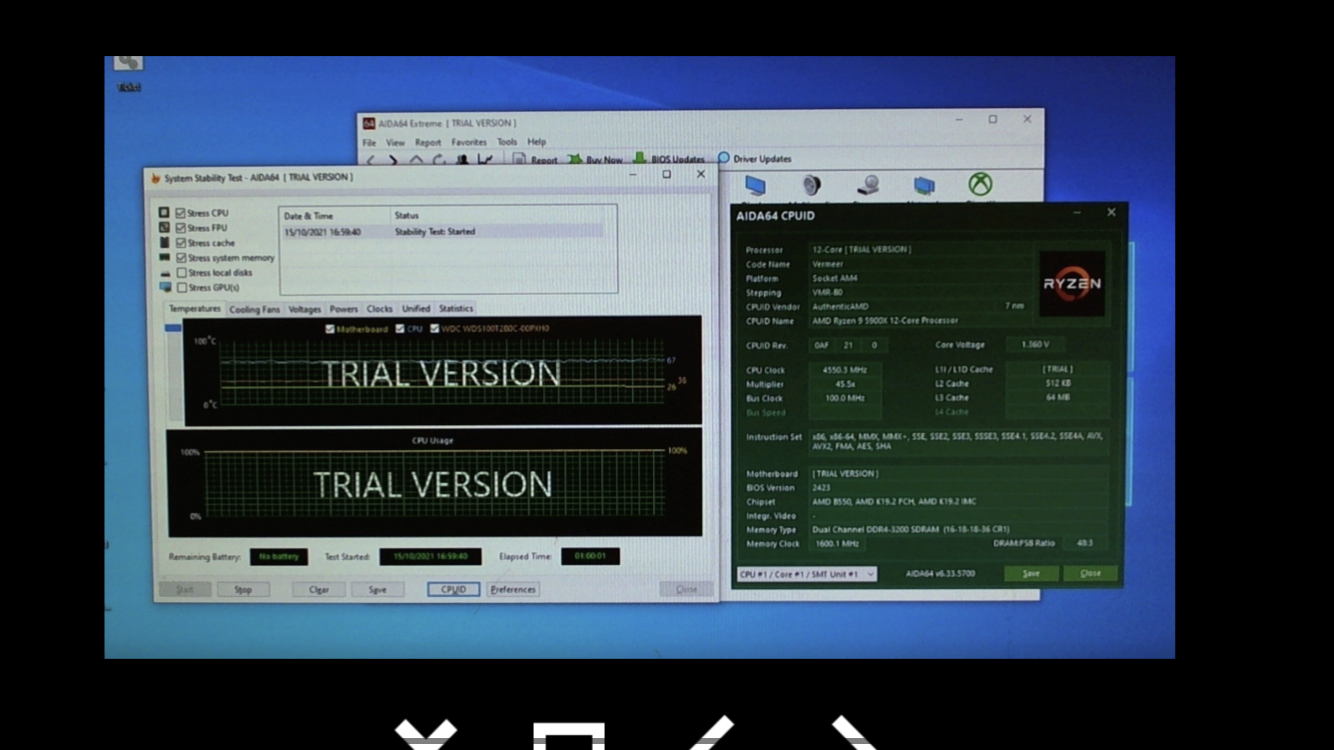Open the Network computers icon
The width and height of the screenshot is (1334, 750).
coord(924,186)
